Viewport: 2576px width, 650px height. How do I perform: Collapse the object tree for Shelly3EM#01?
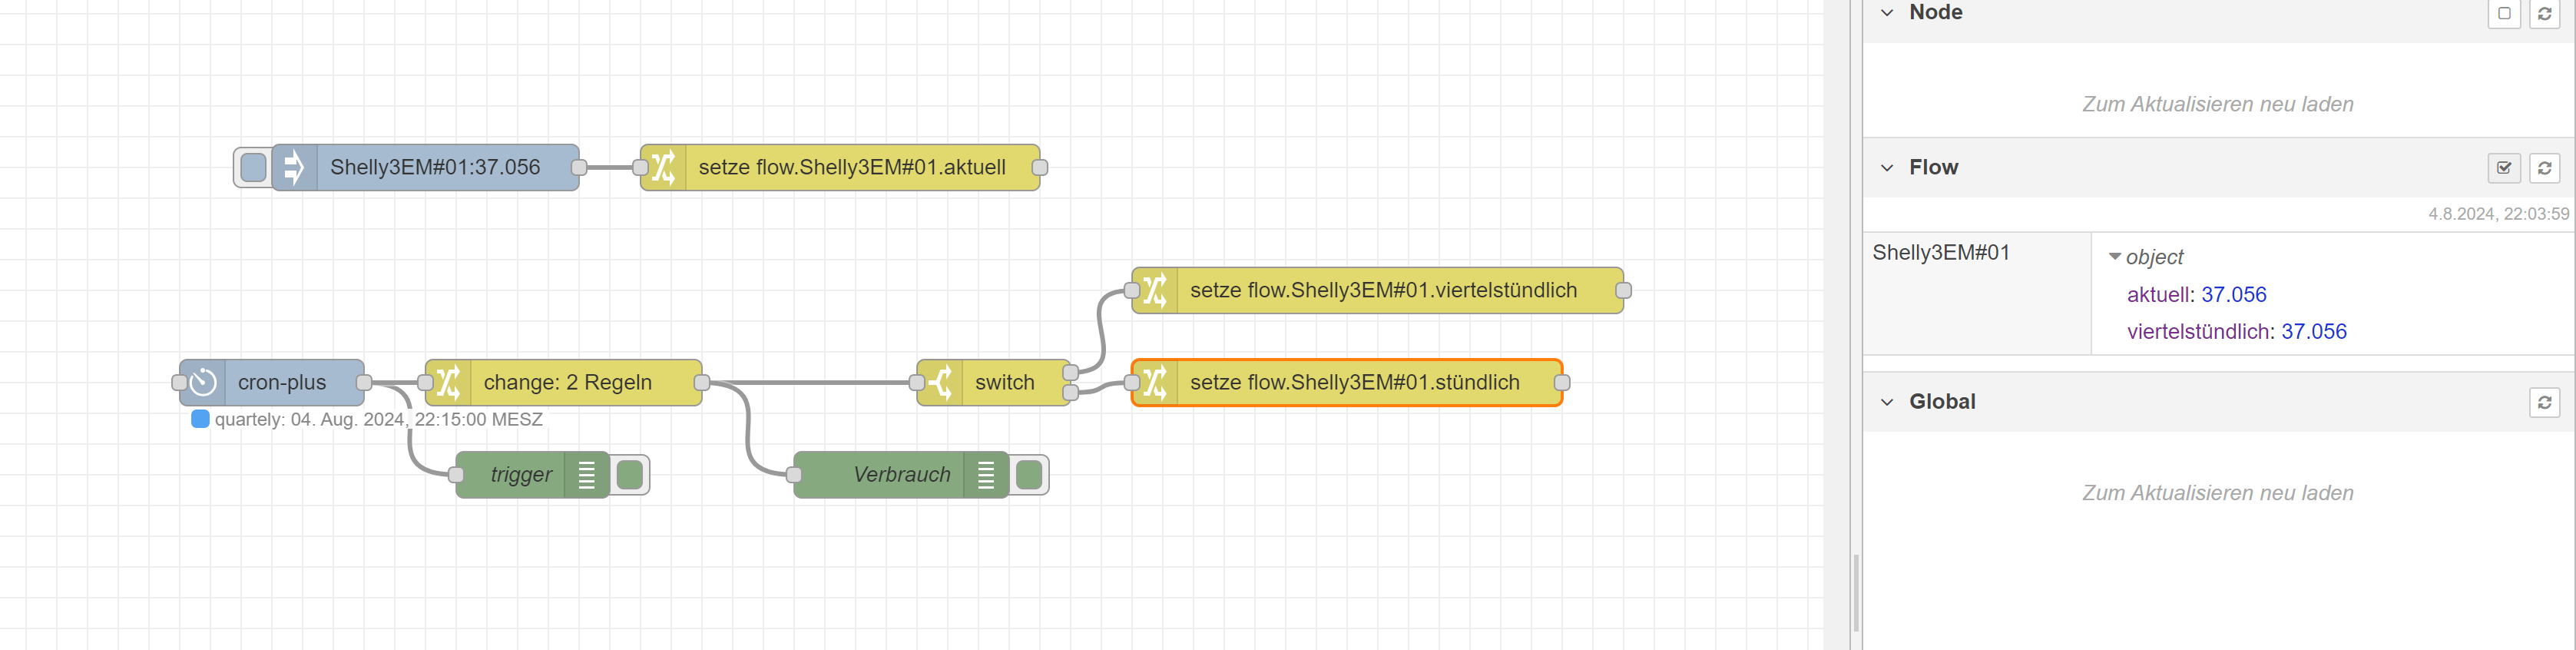[2115, 257]
